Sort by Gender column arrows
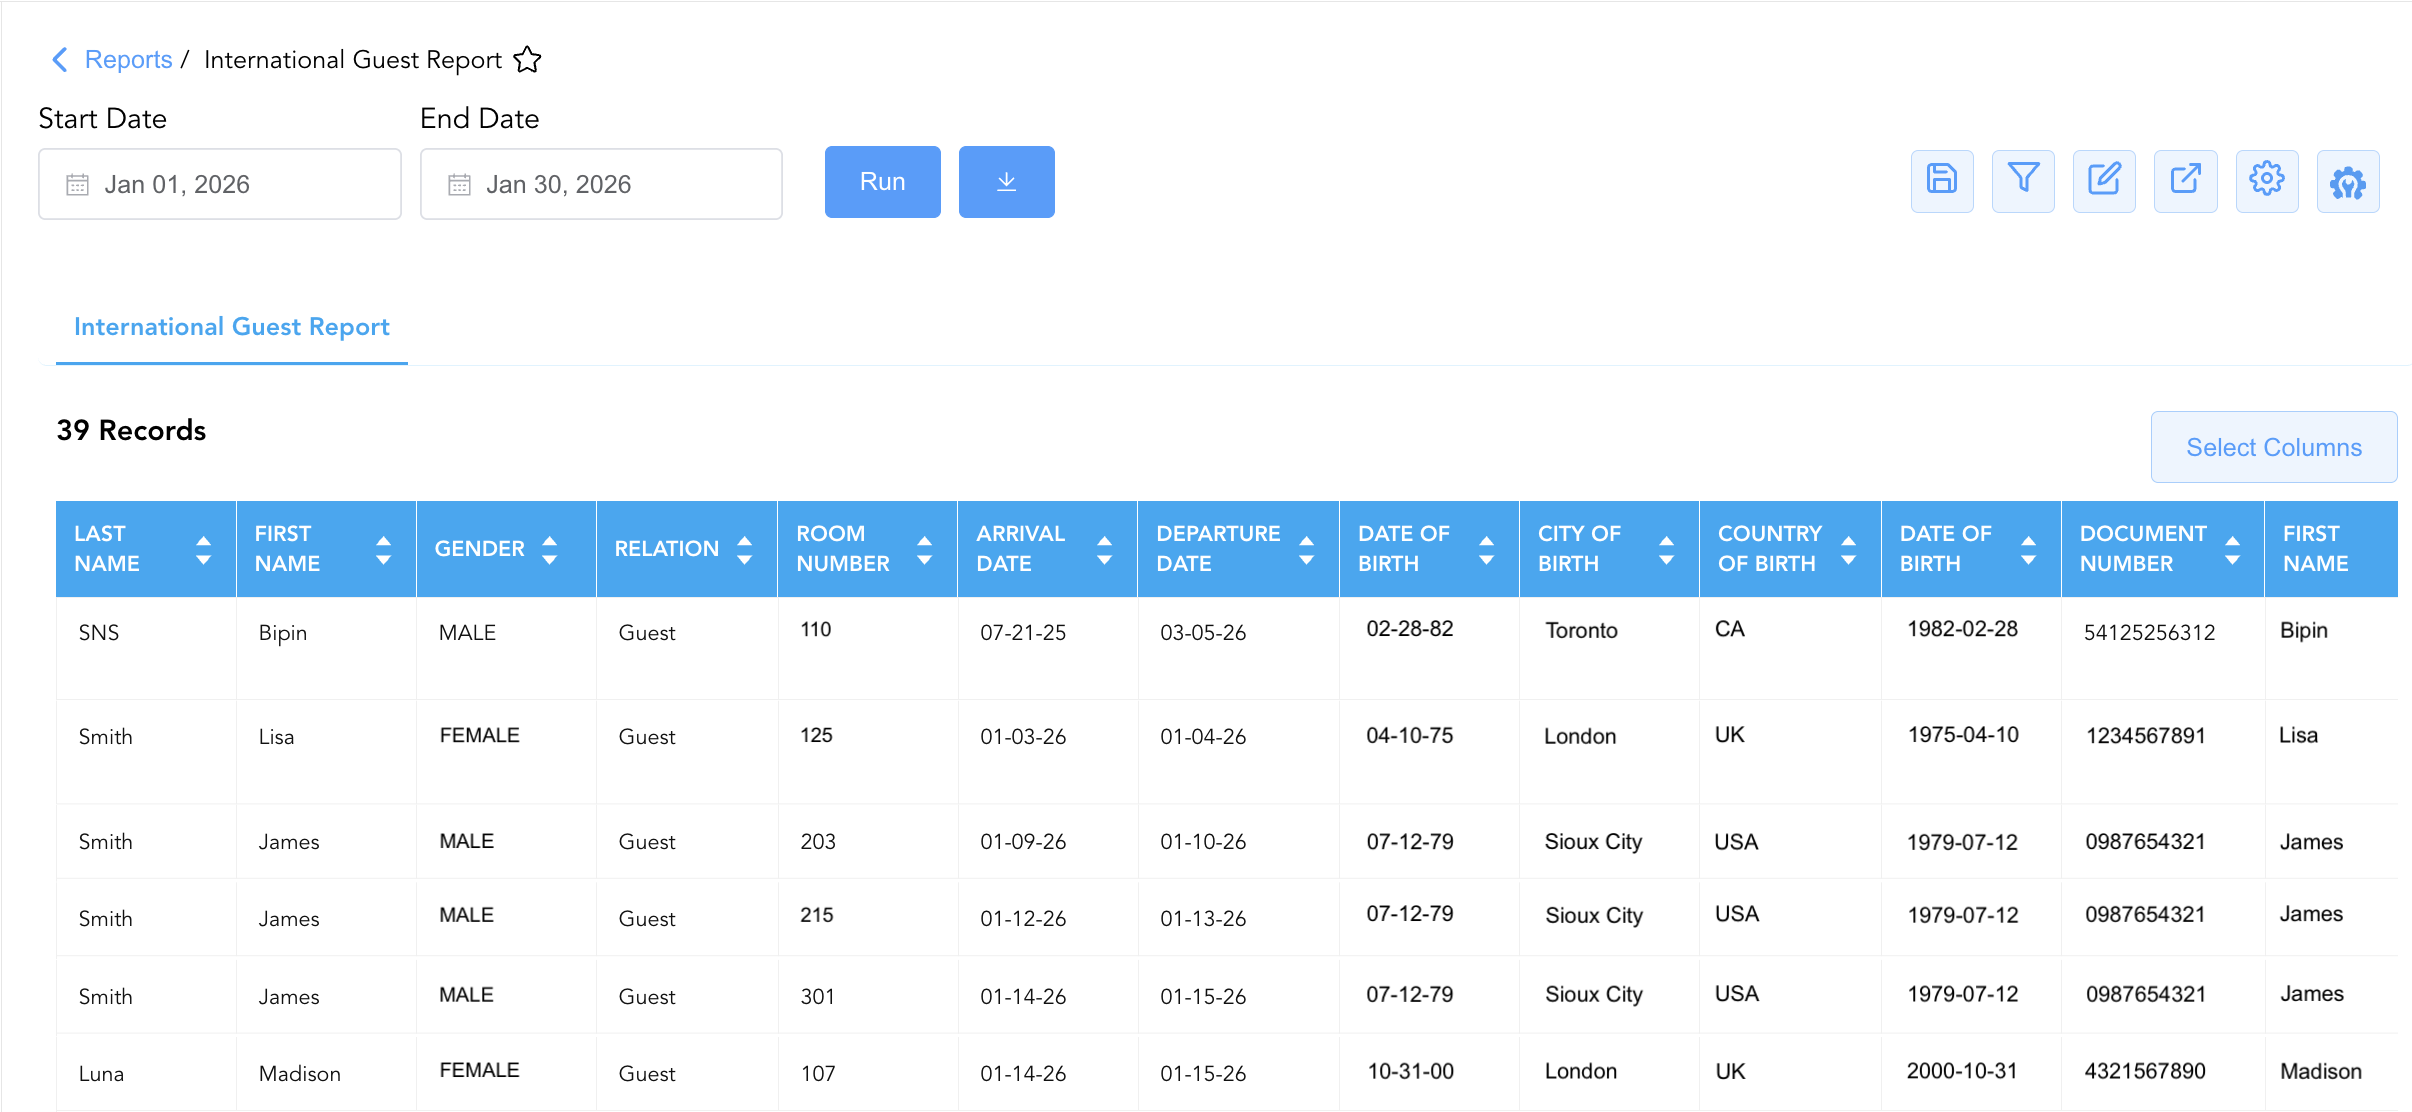2412x1112 pixels. pyautogui.click(x=549, y=549)
